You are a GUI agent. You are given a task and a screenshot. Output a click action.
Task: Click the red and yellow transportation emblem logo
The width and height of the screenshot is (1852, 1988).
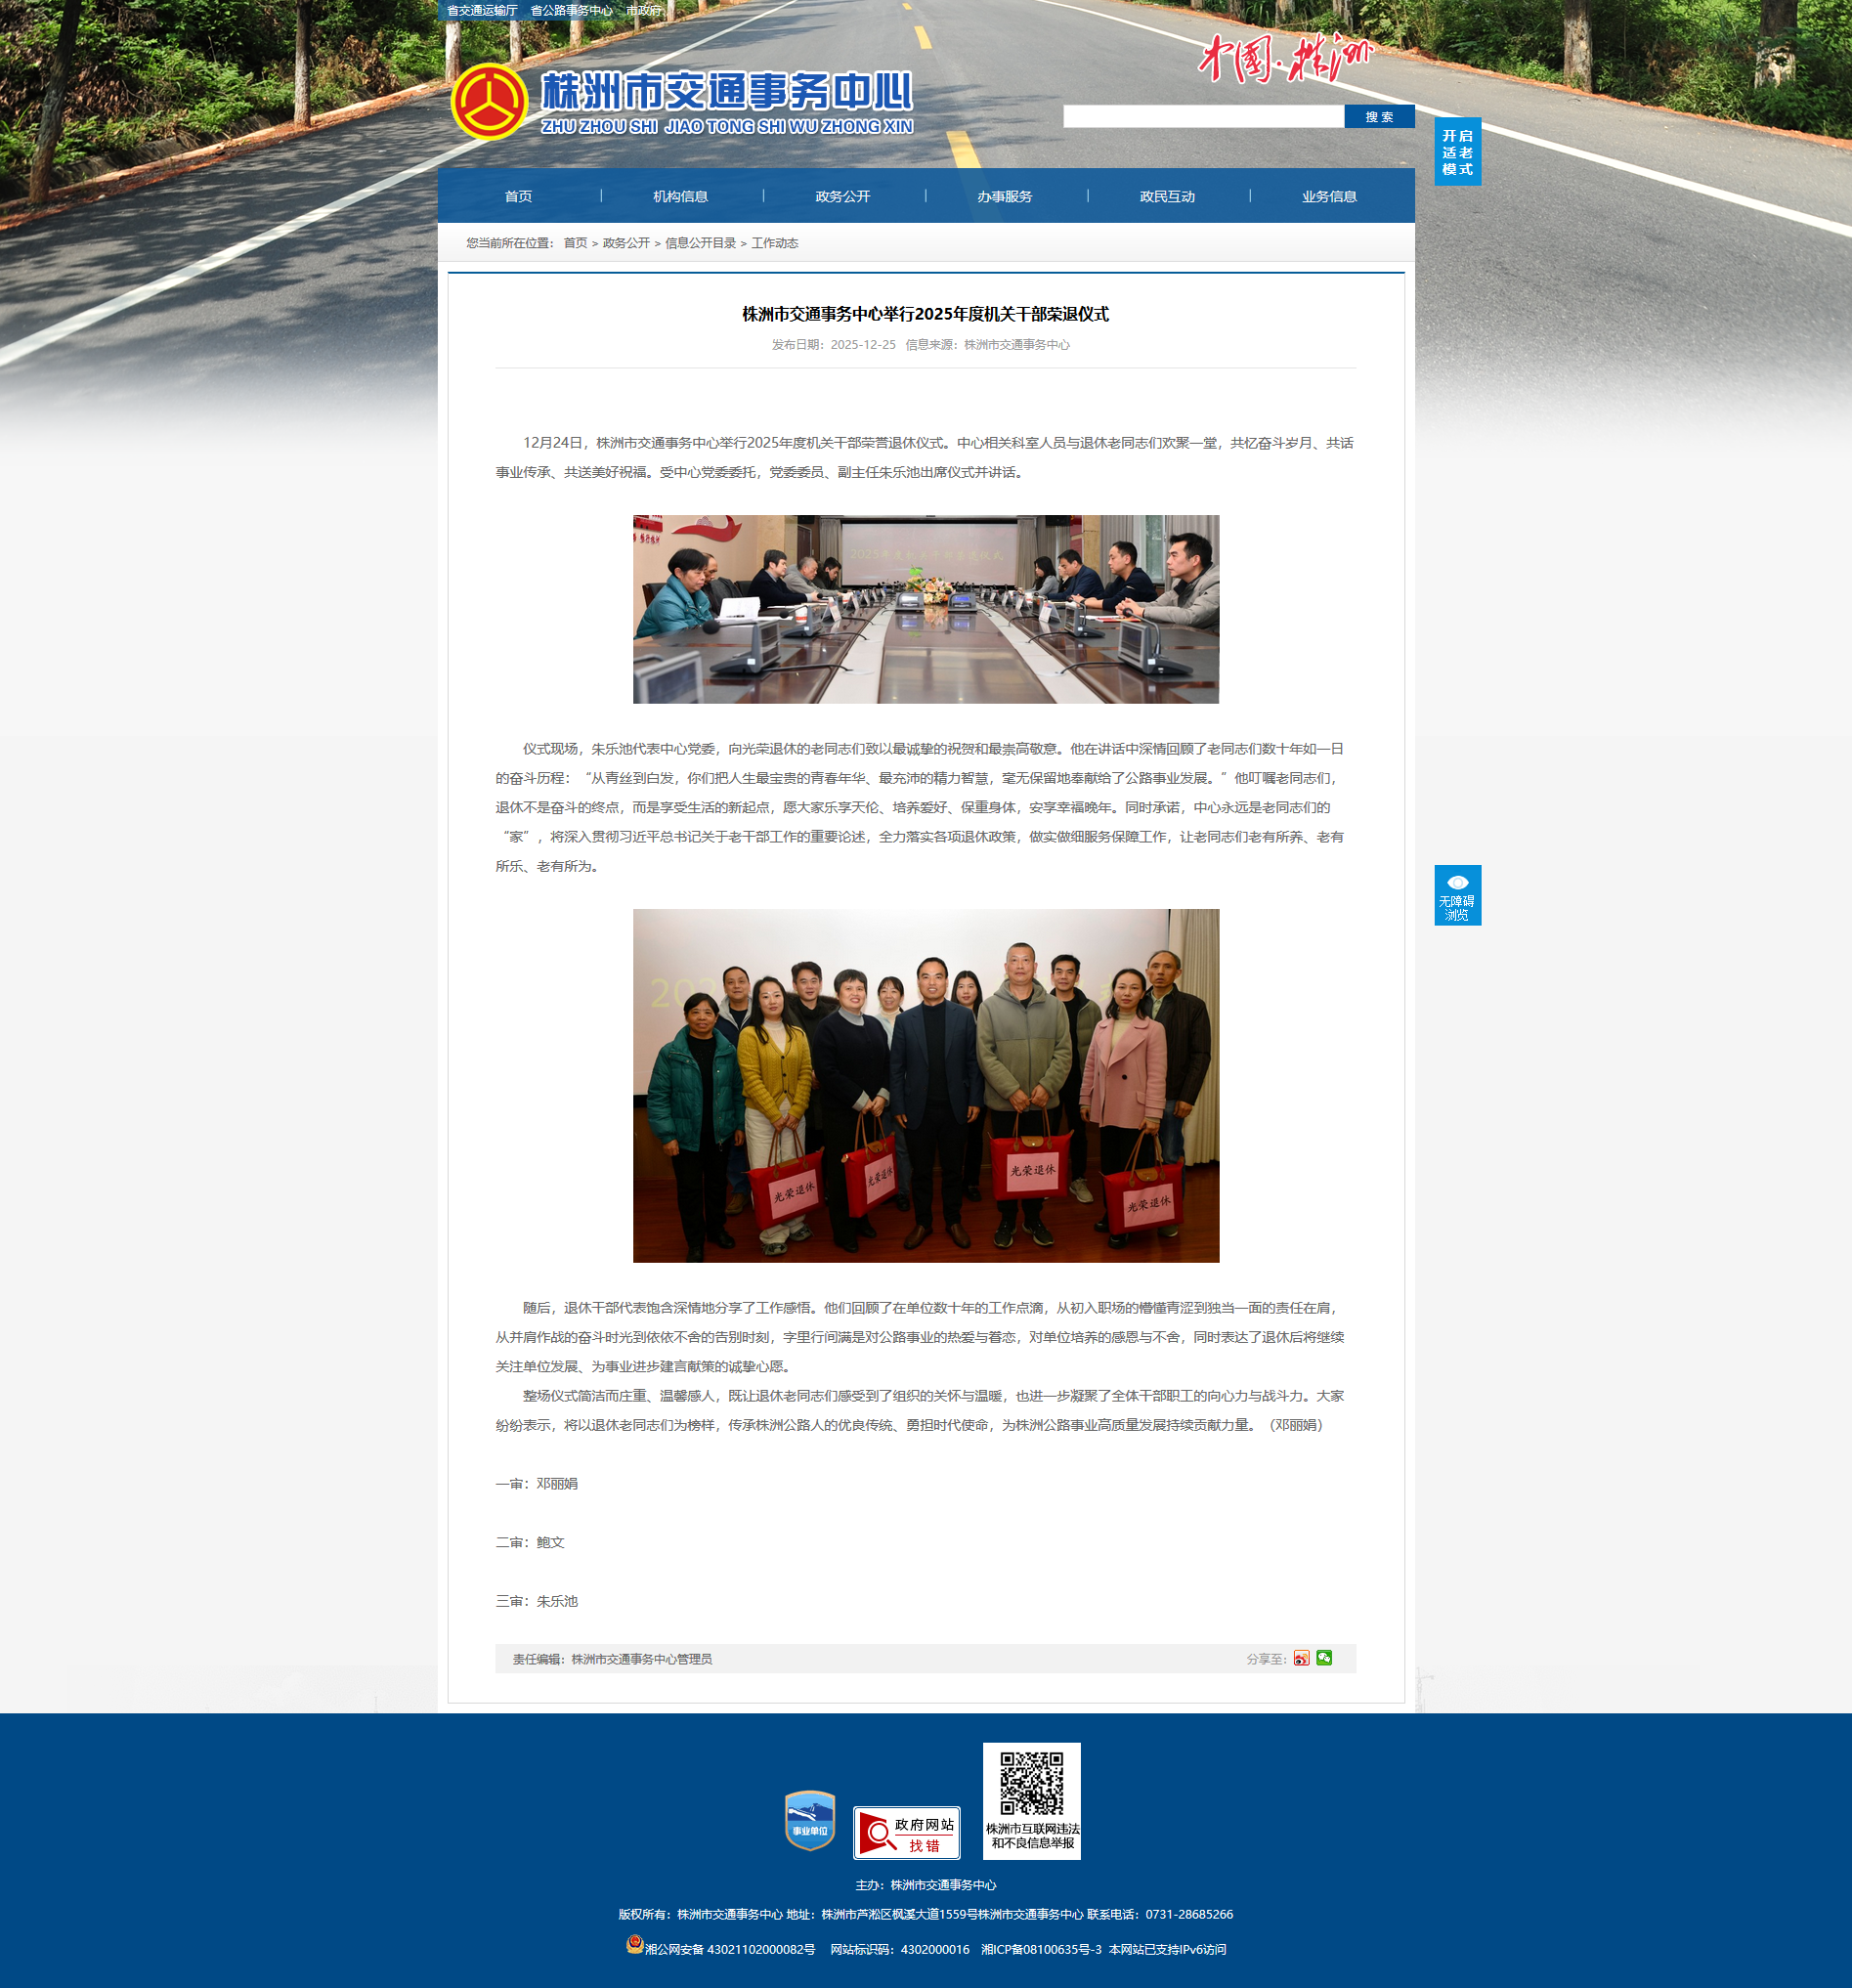coord(489,102)
